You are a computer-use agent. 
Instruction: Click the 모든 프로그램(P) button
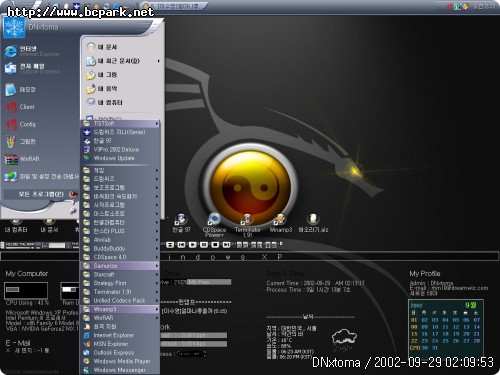(41, 194)
